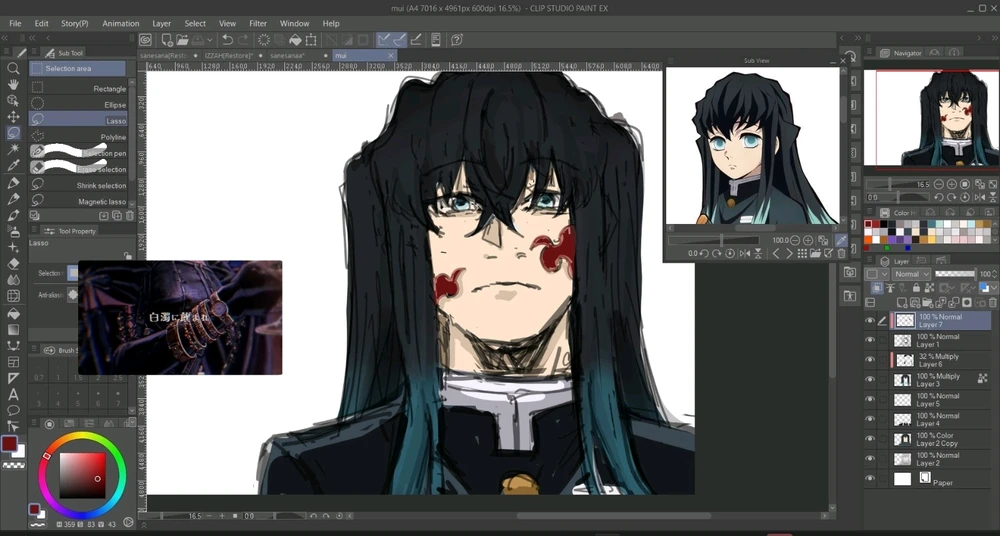Select the Balloon tool
Viewport: 1000px width, 536px height.
point(13,410)
